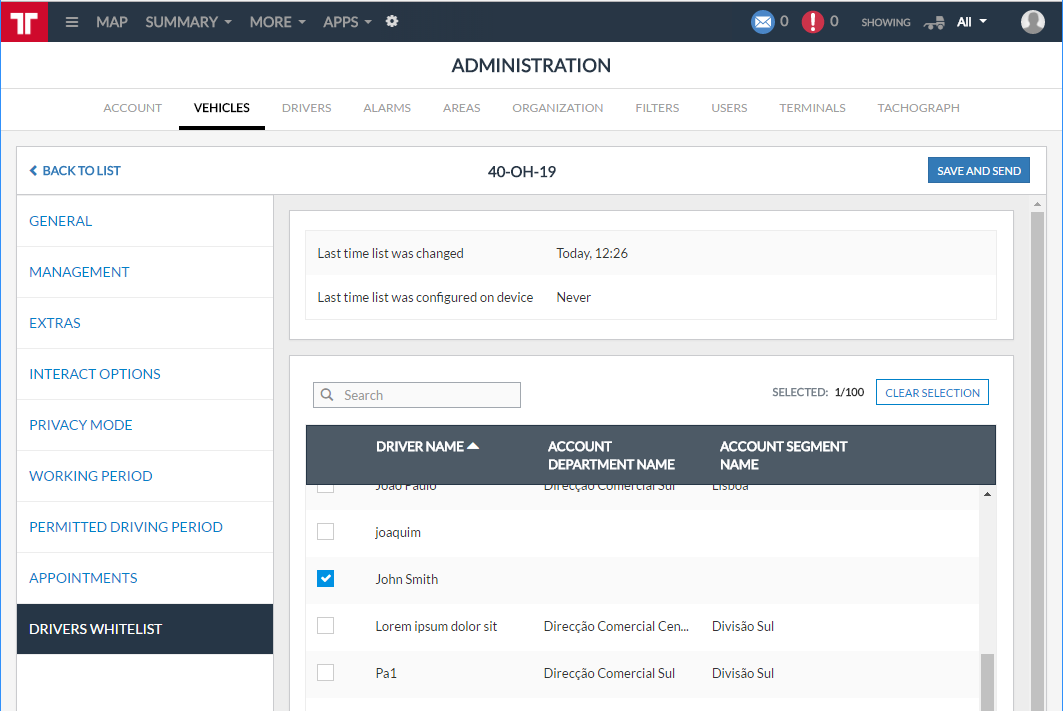This screenshot has height=711, width=1063.
Task: Open the Permitted Driving Period section
Action: pos(126,527)
